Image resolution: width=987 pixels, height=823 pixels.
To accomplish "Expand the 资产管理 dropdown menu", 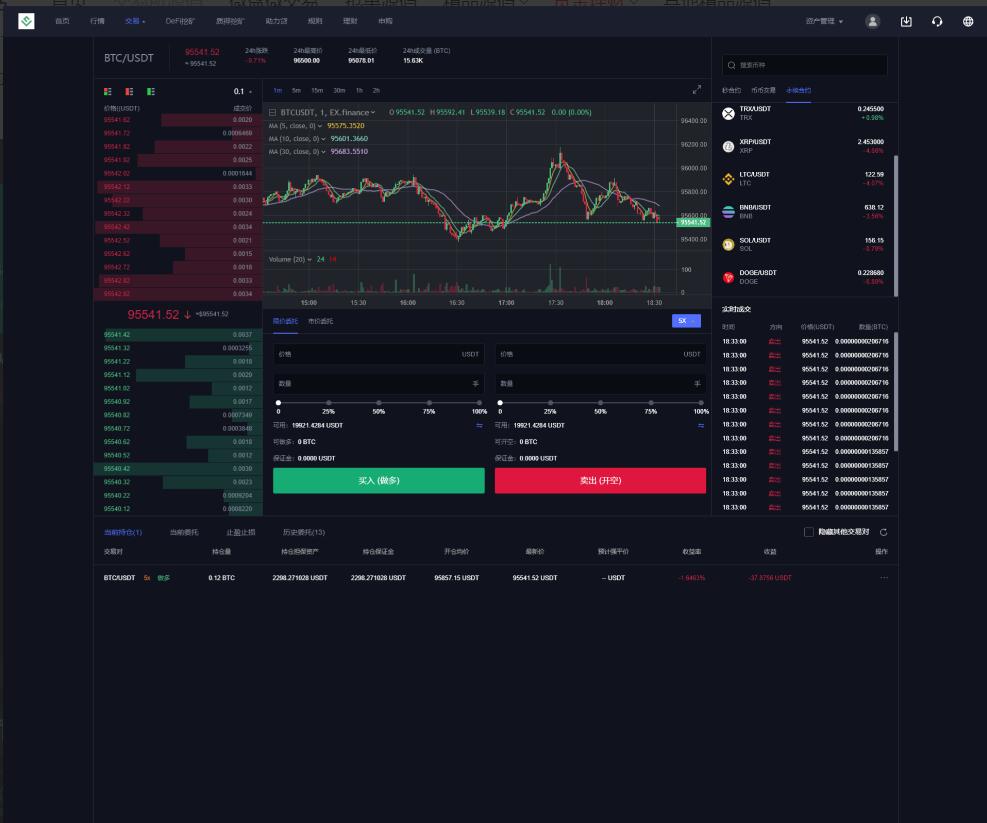I will 824,21.
